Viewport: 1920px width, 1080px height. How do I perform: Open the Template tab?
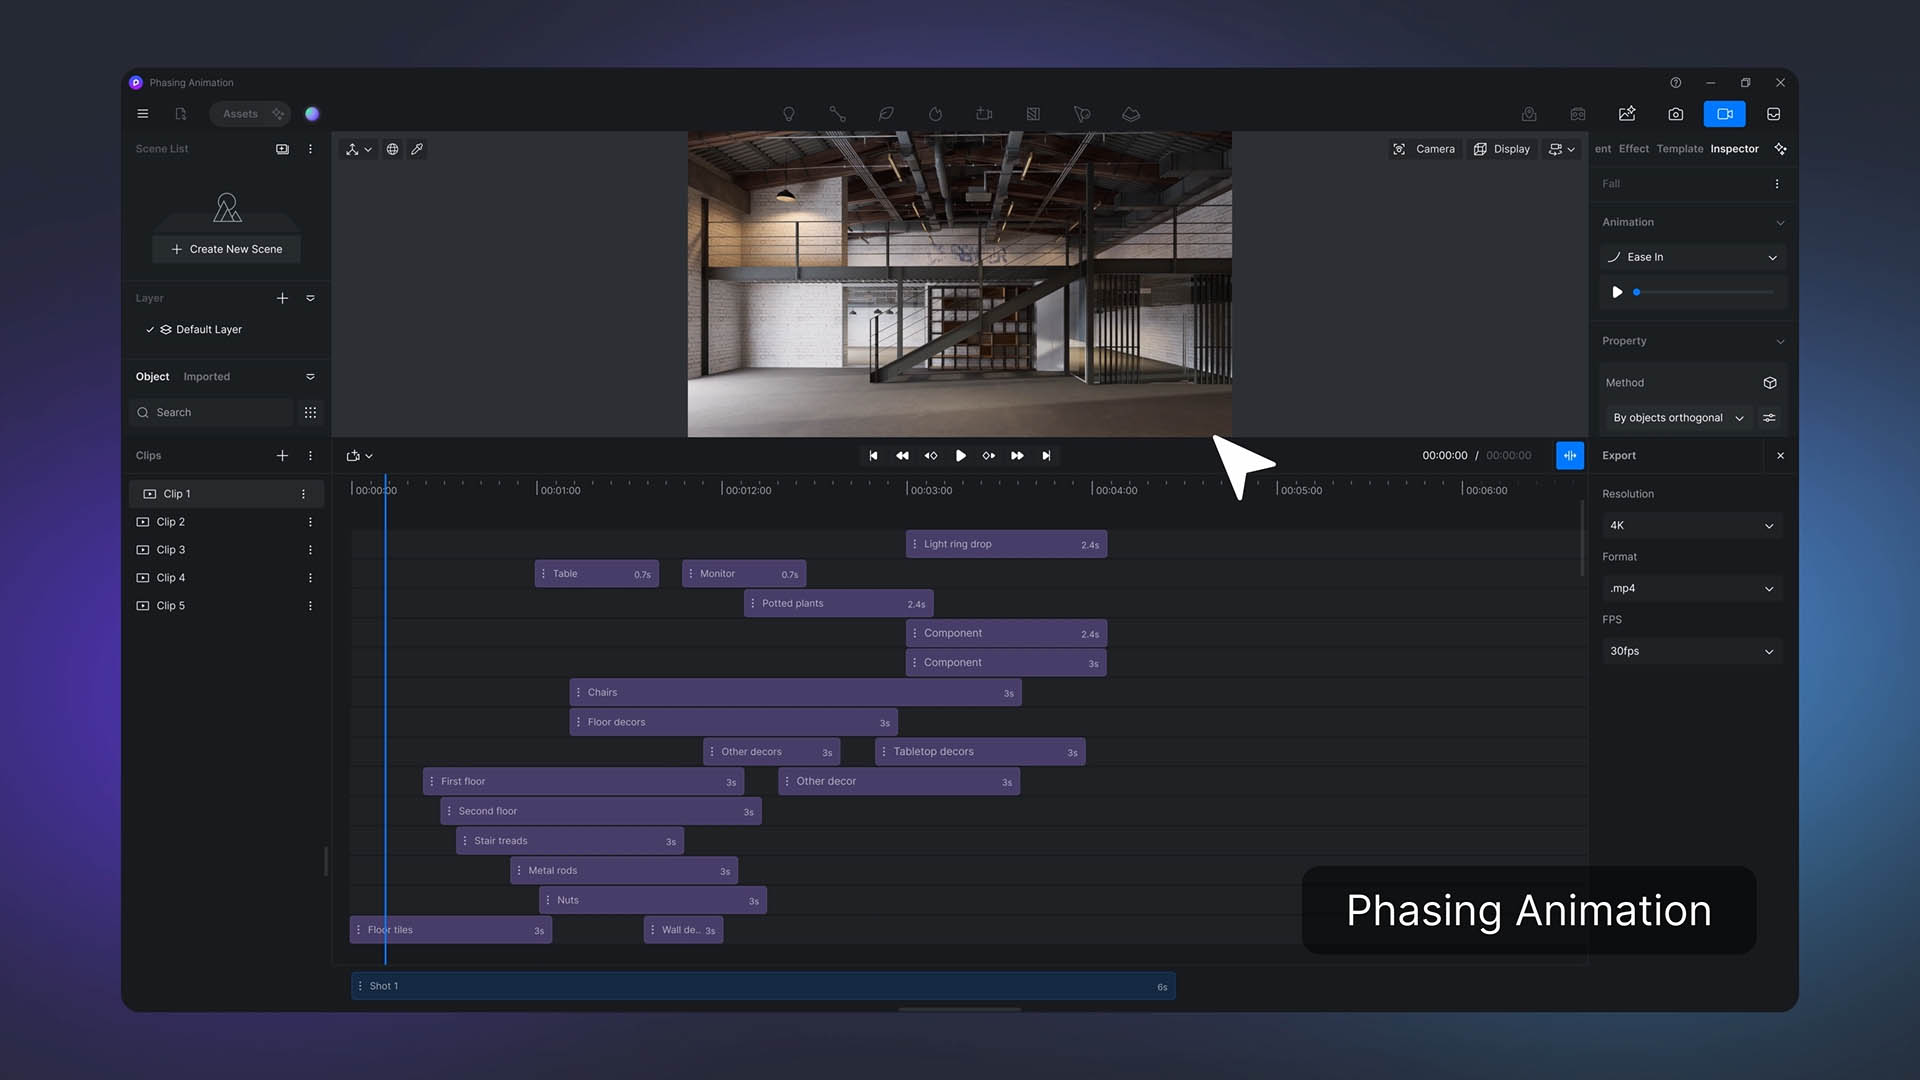(x=1679, y=149)
